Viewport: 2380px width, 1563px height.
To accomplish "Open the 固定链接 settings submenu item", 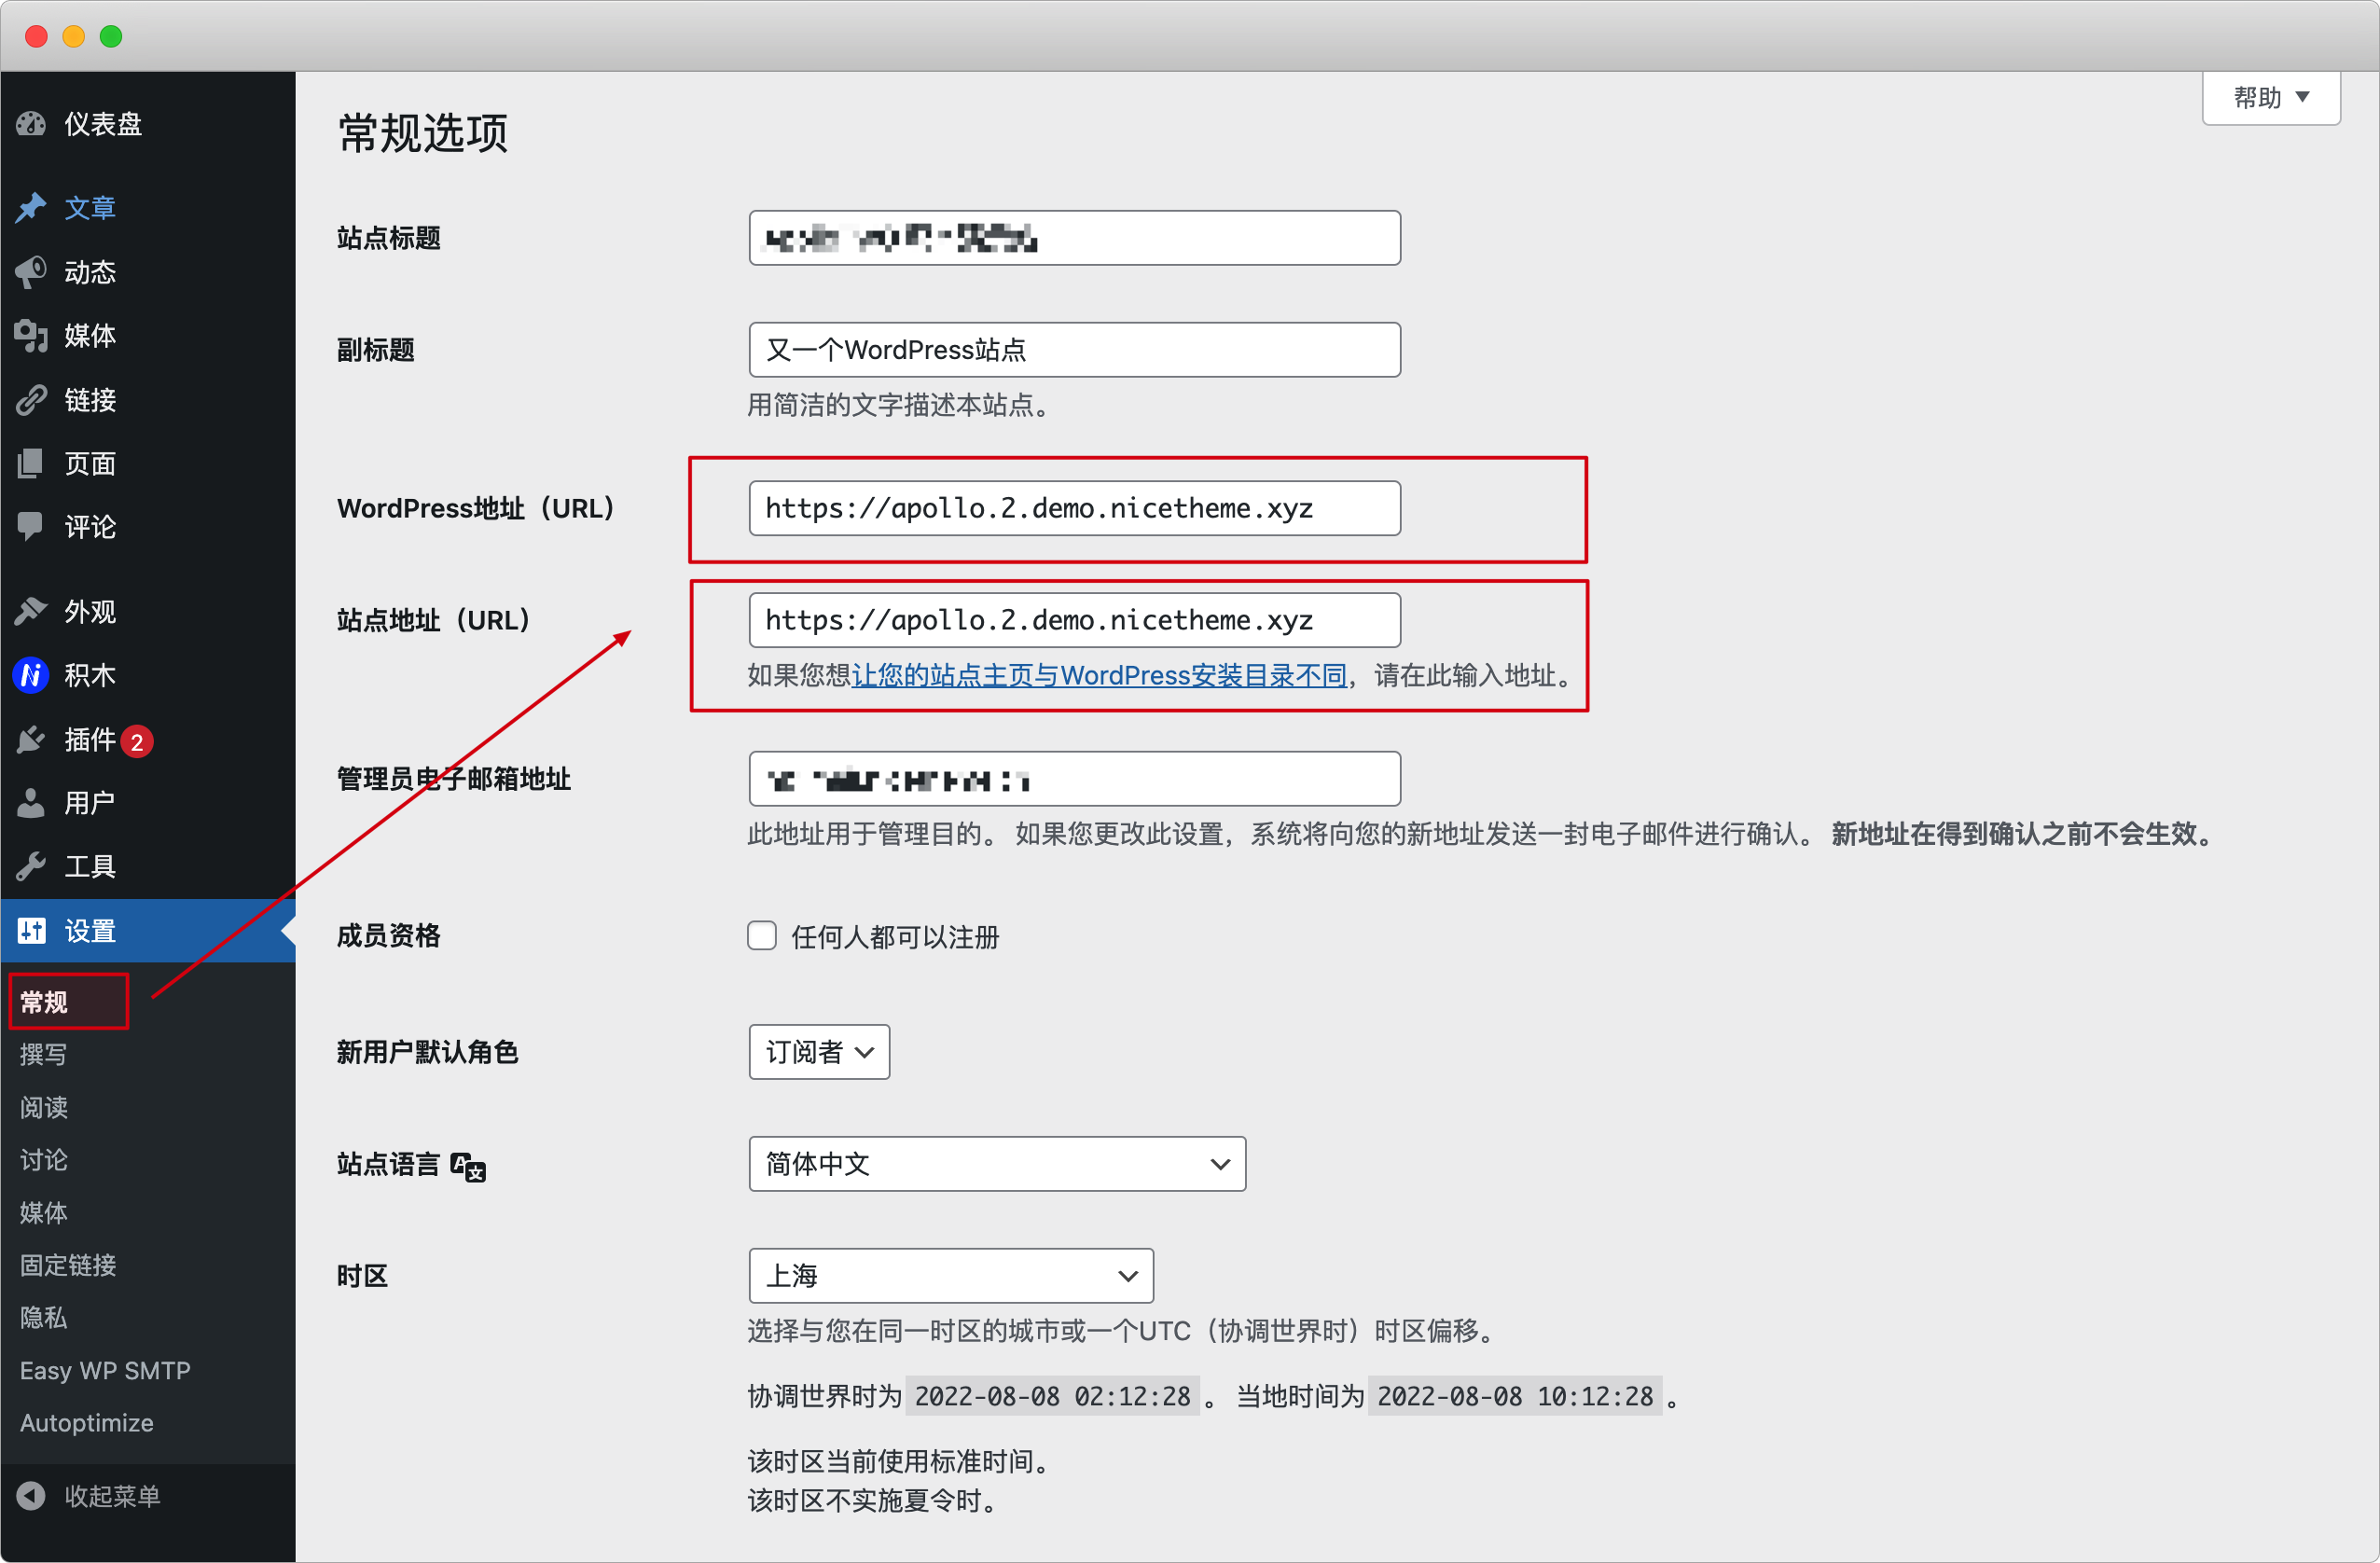I will click(68, 1265).
